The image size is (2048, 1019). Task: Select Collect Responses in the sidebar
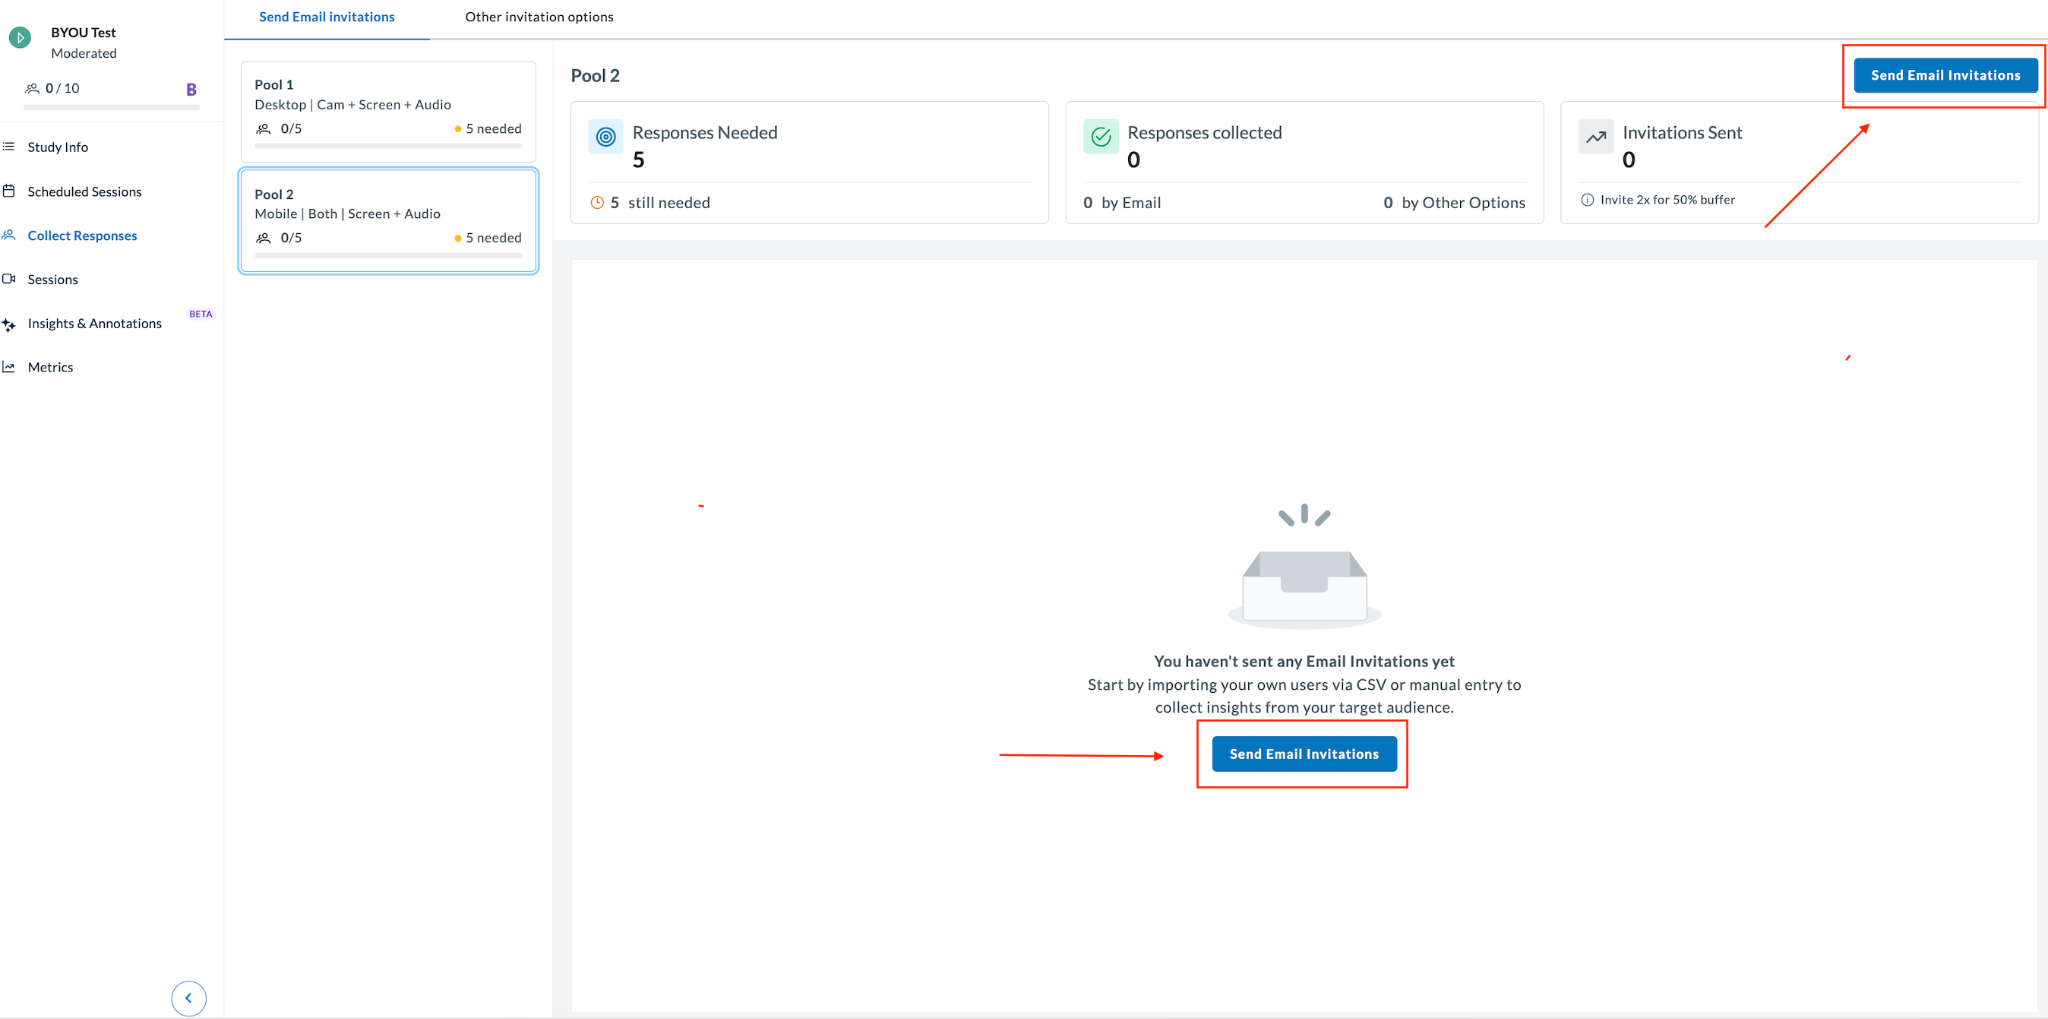point(82,235)
